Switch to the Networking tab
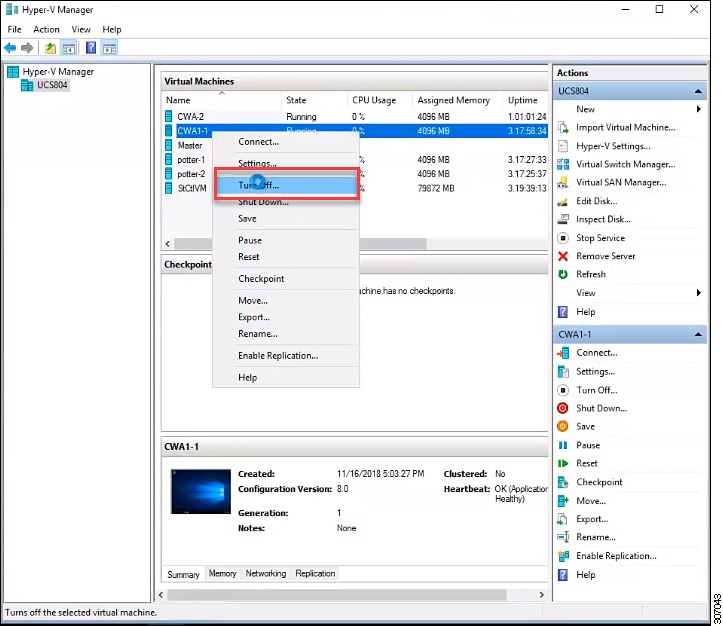 point(266,574)
